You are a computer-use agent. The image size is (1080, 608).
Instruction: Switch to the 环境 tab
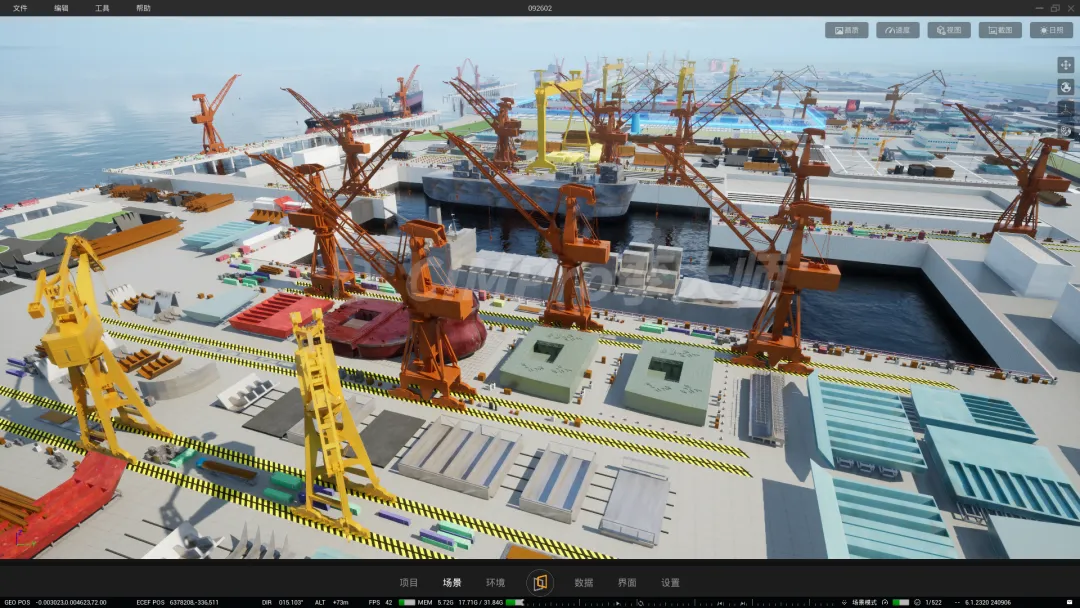495,583
